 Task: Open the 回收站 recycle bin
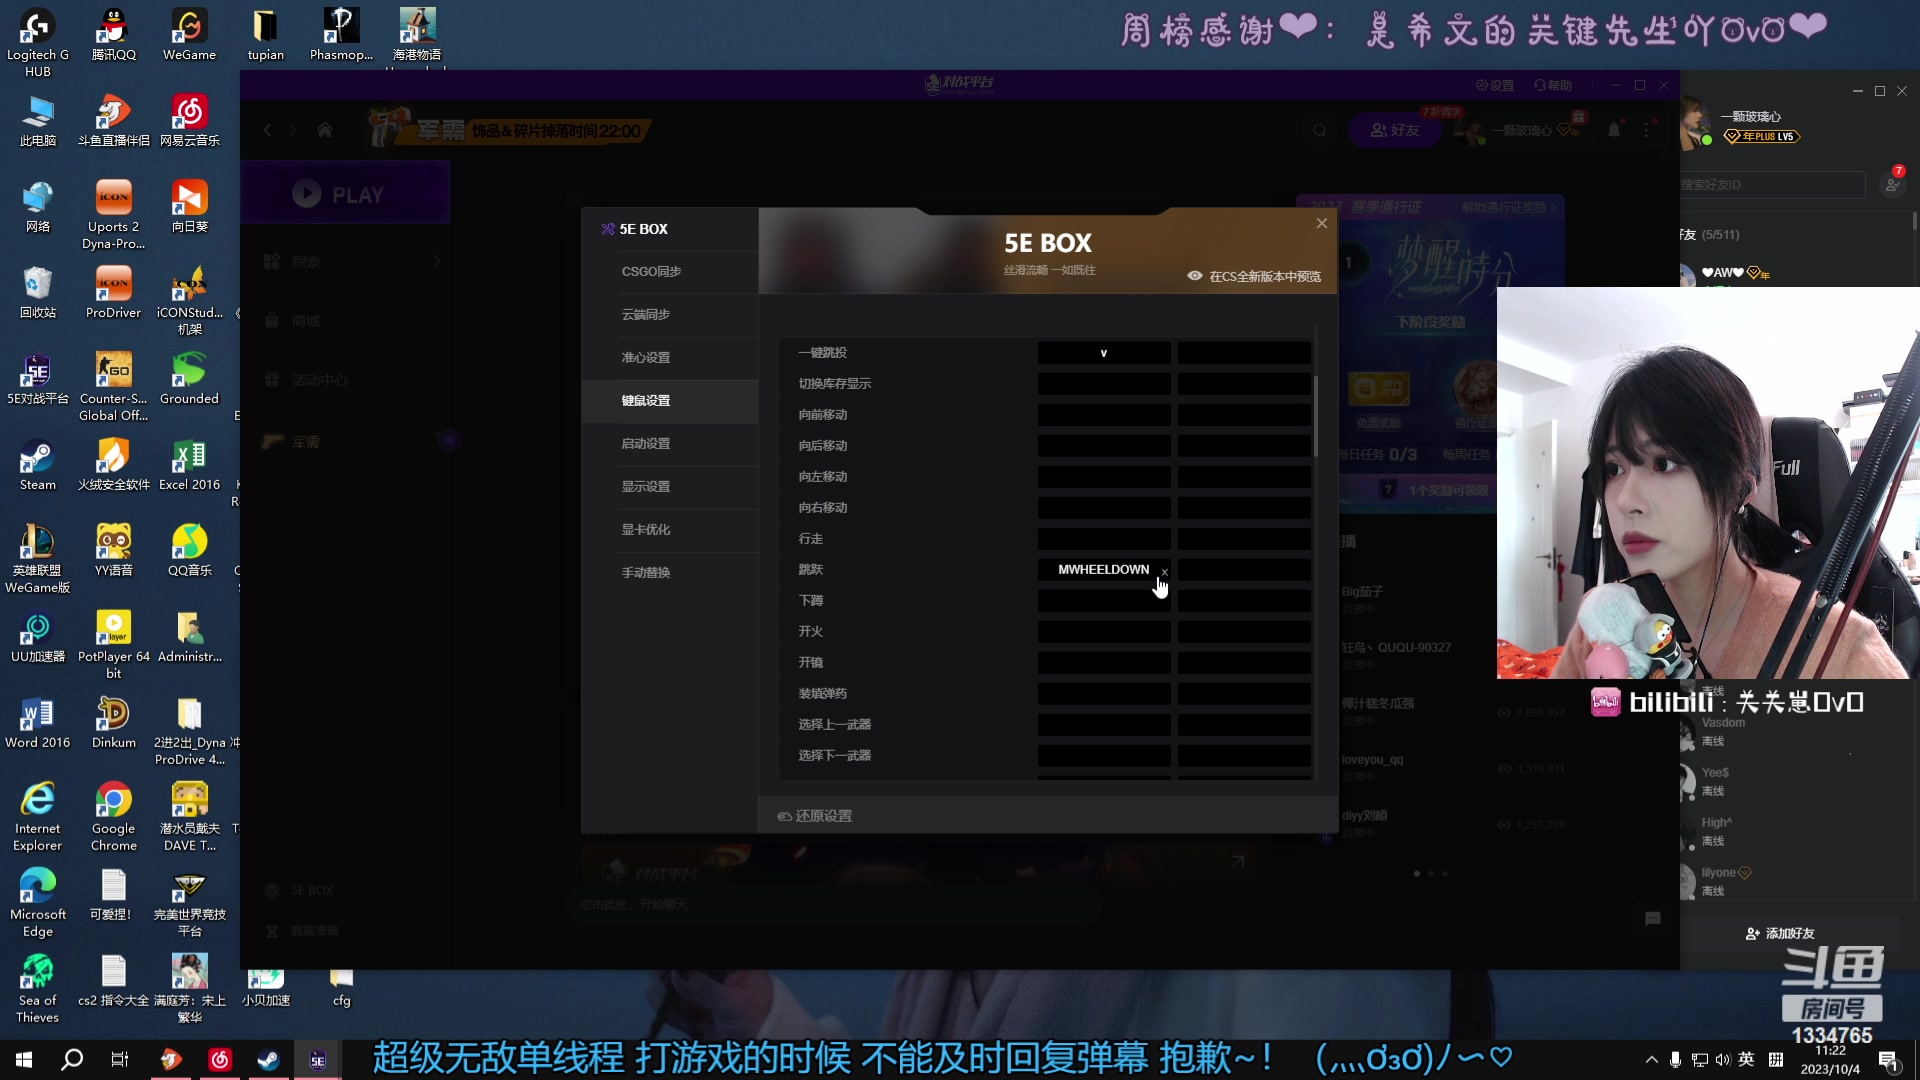coord(38,292)
